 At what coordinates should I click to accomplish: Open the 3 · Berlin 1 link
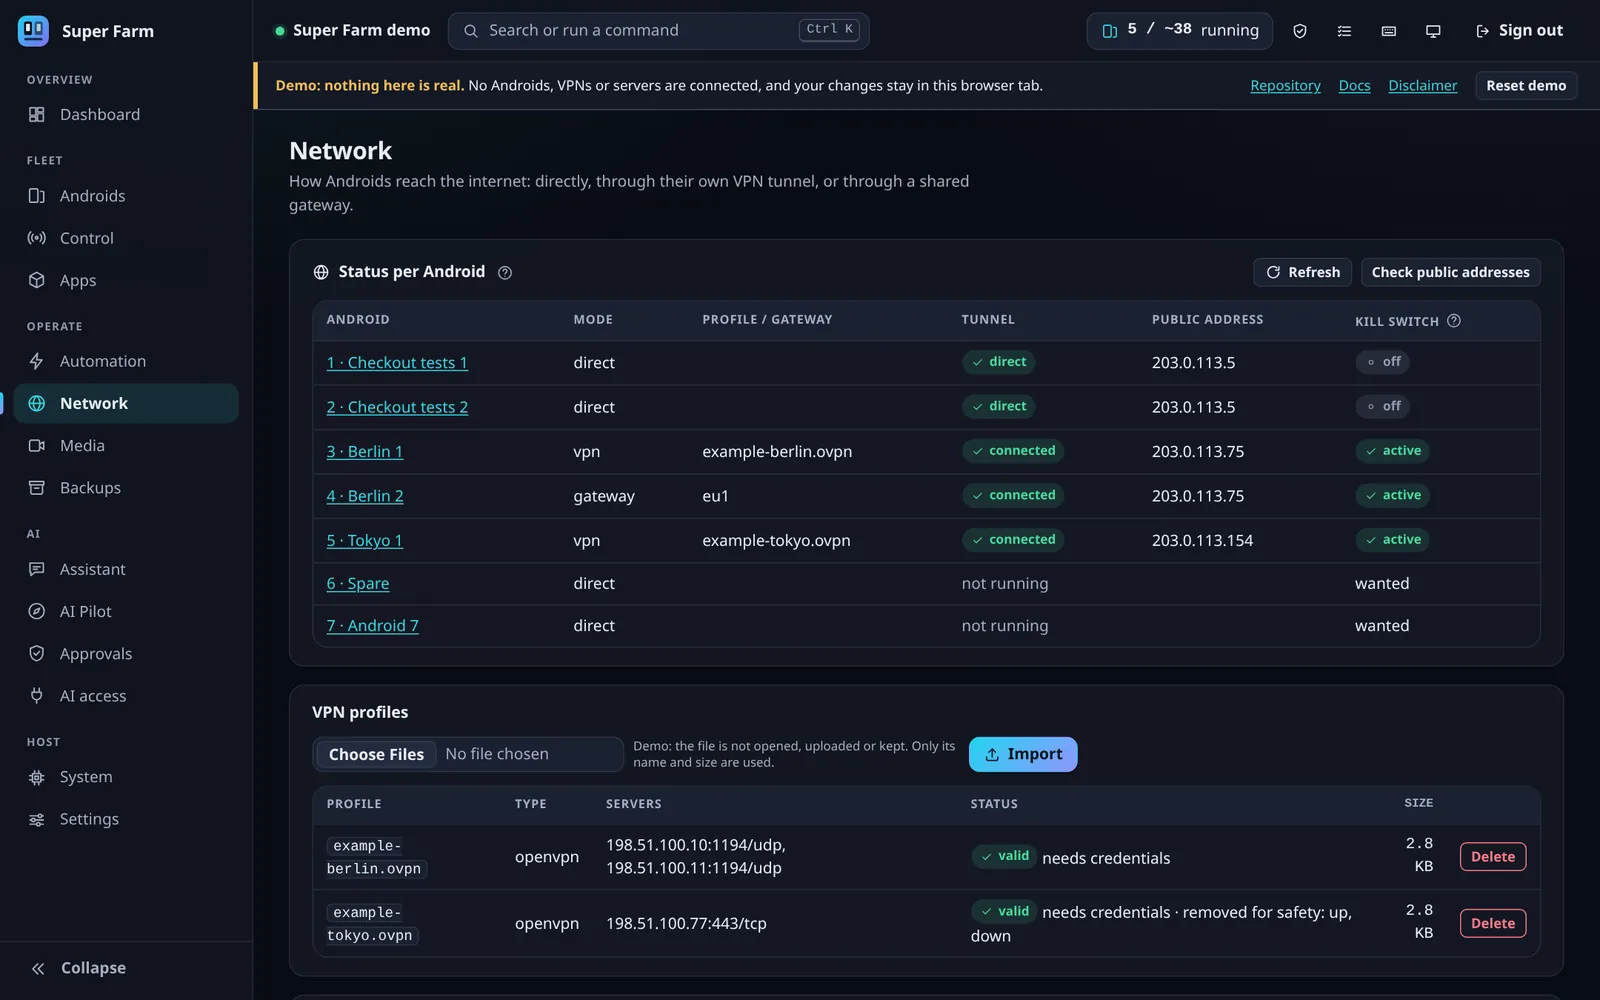pos(365,452)
